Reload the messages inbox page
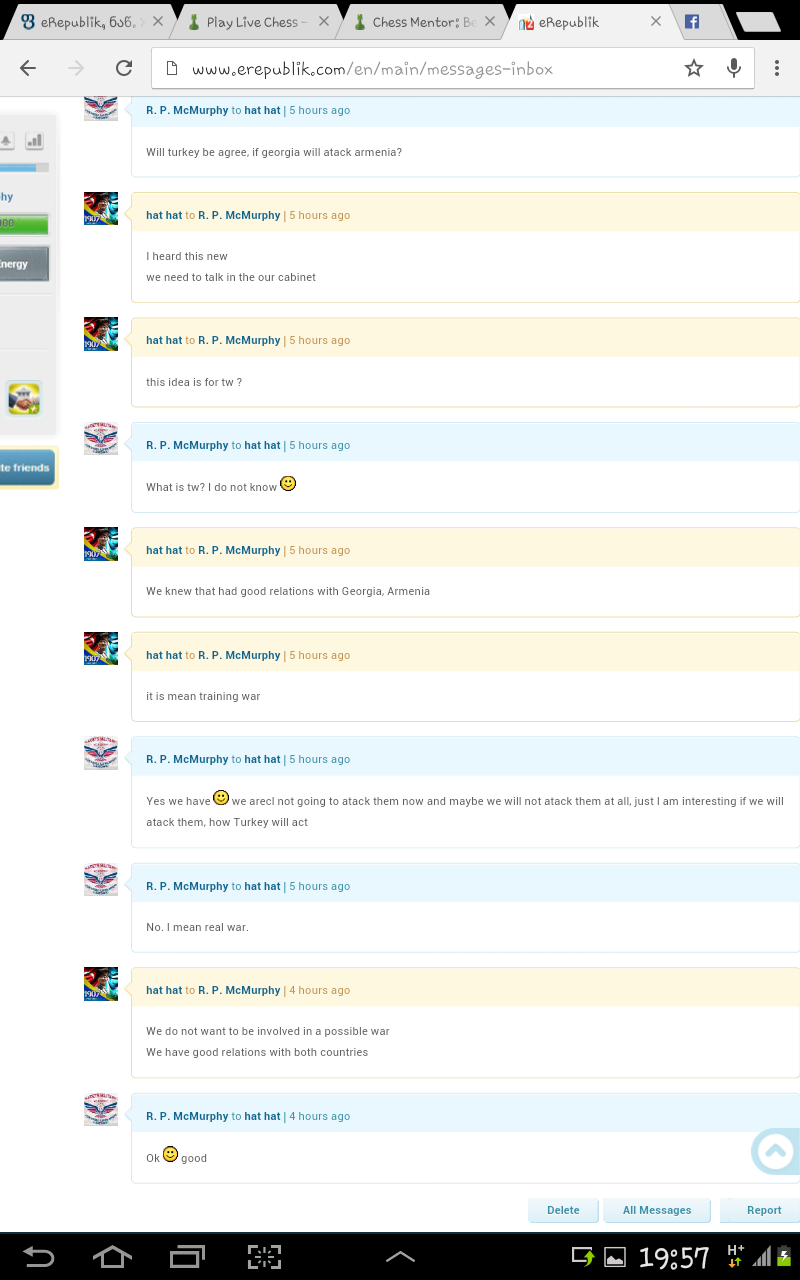Screen dimensions: 800x1280 point(123,68)
